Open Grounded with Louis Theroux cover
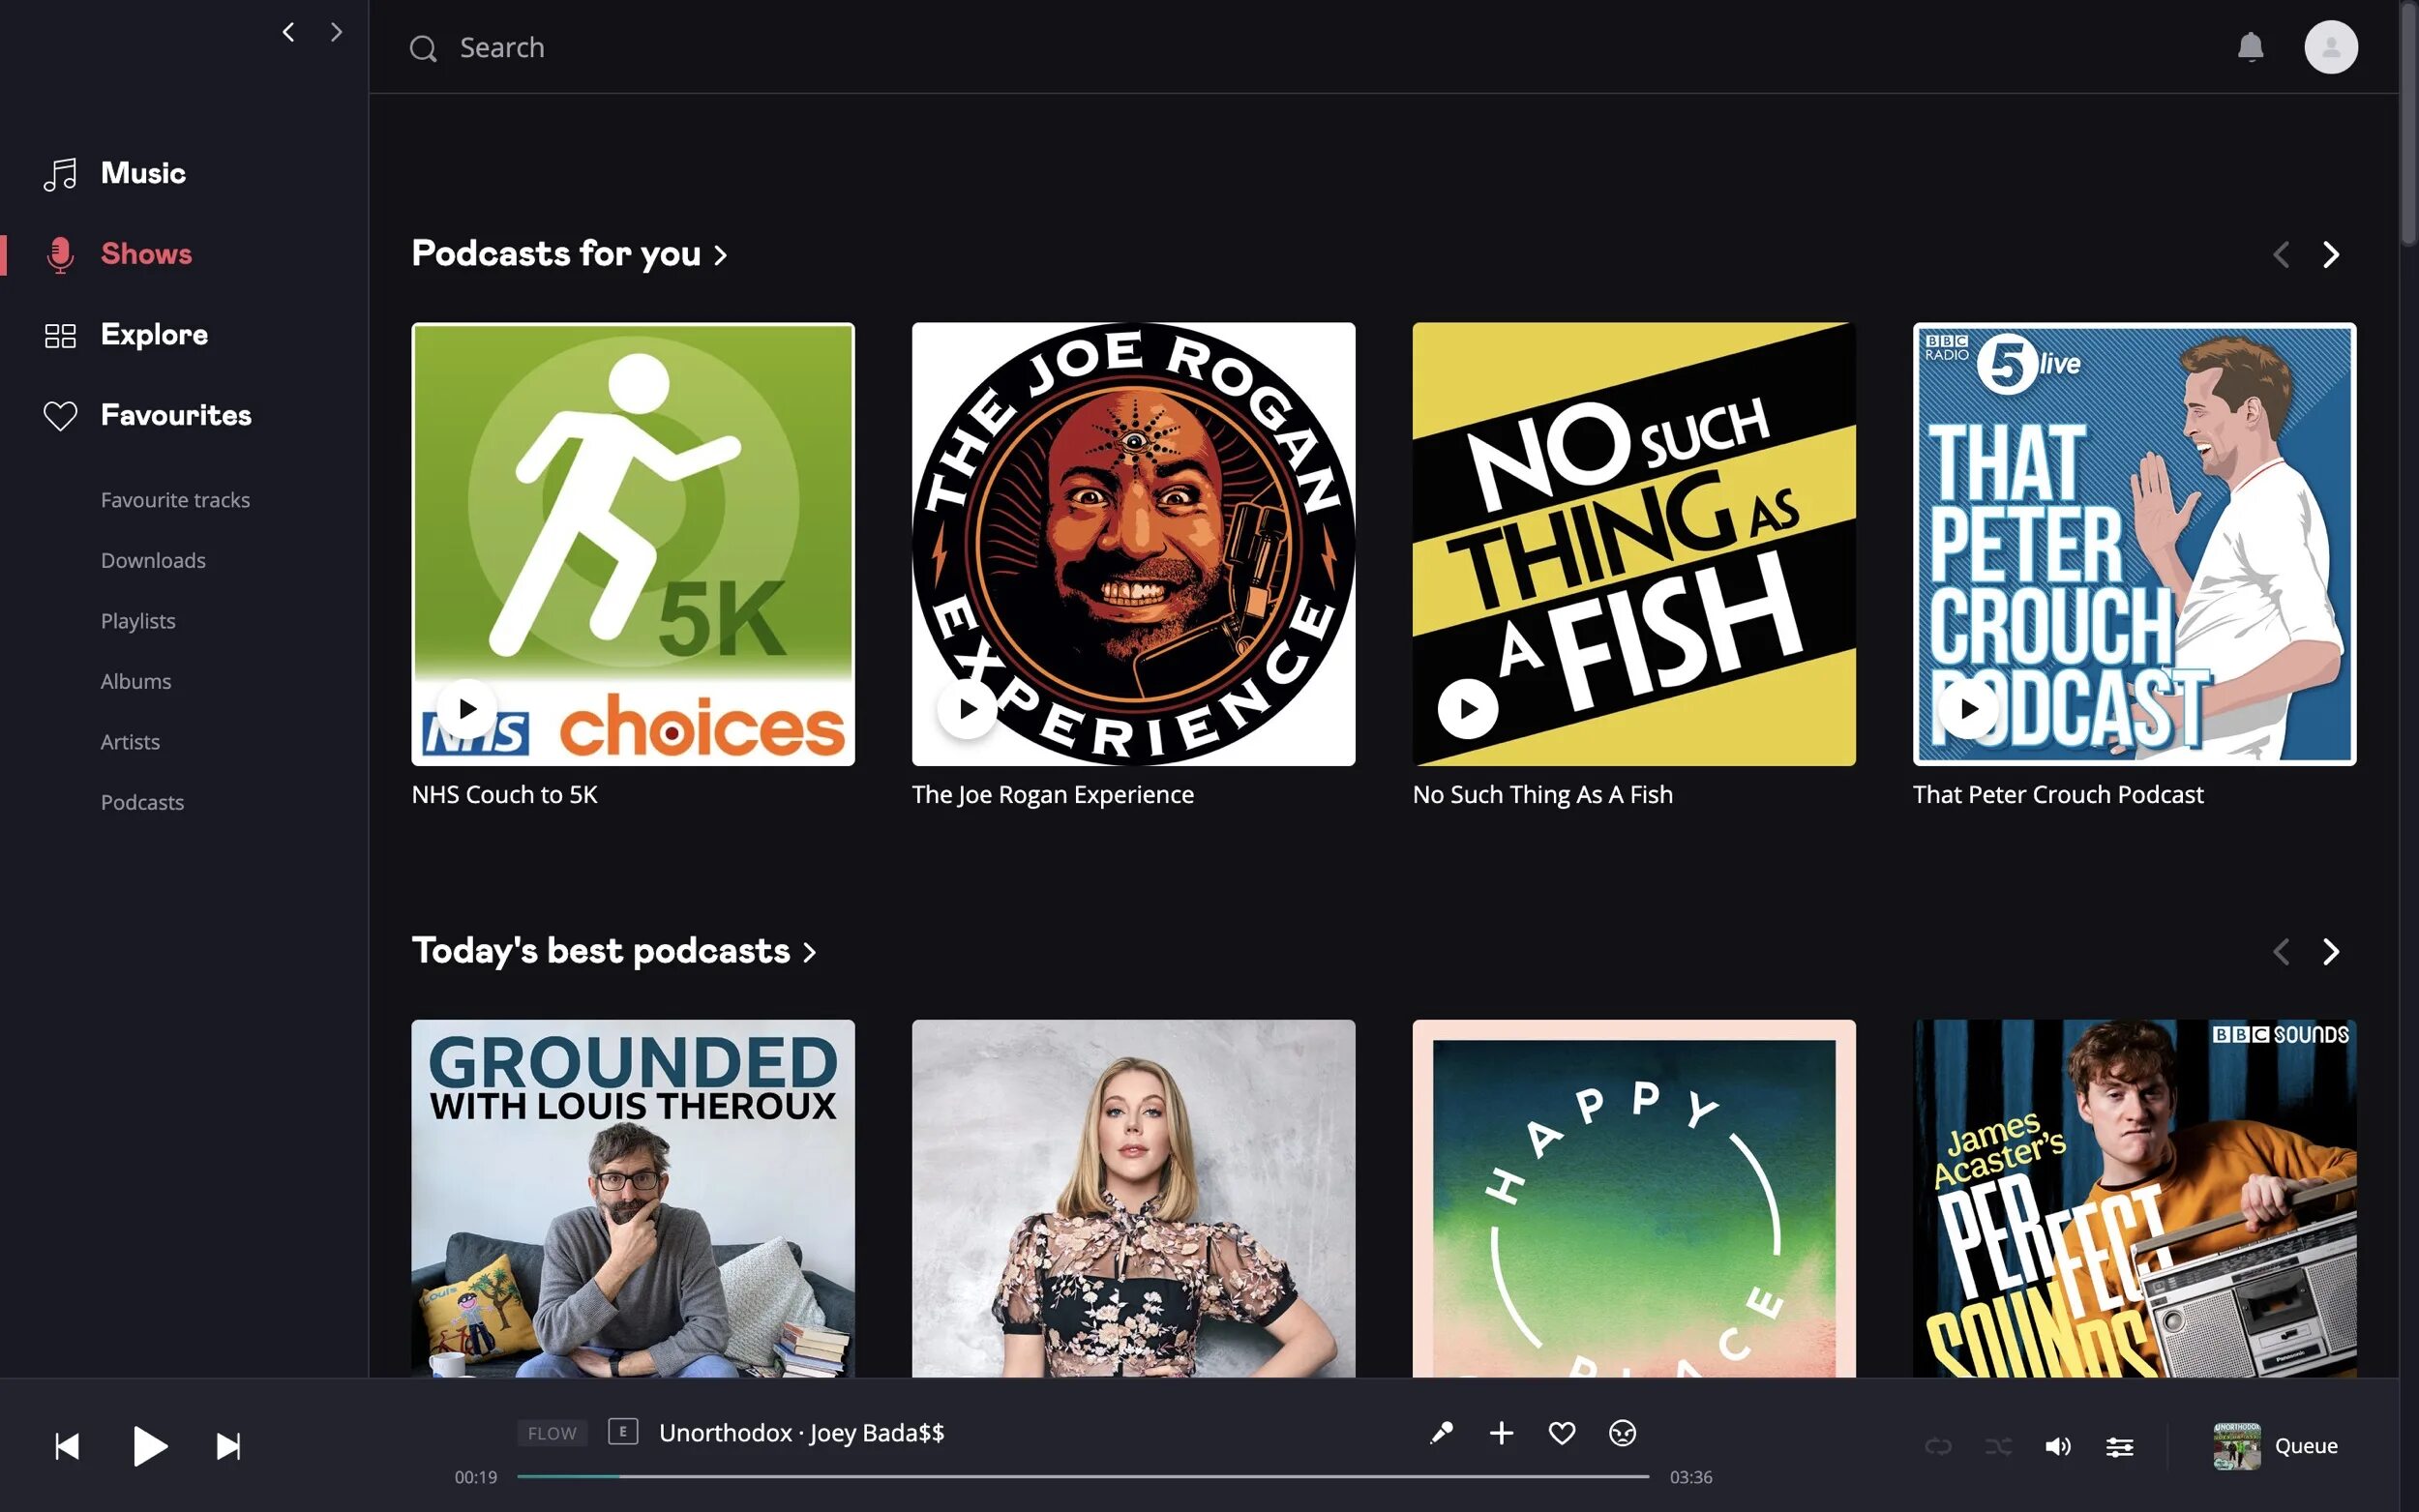Image resolution: width=2419 pixels, height=1512 pixels. pyautogui.click(x=633, y=1198)
